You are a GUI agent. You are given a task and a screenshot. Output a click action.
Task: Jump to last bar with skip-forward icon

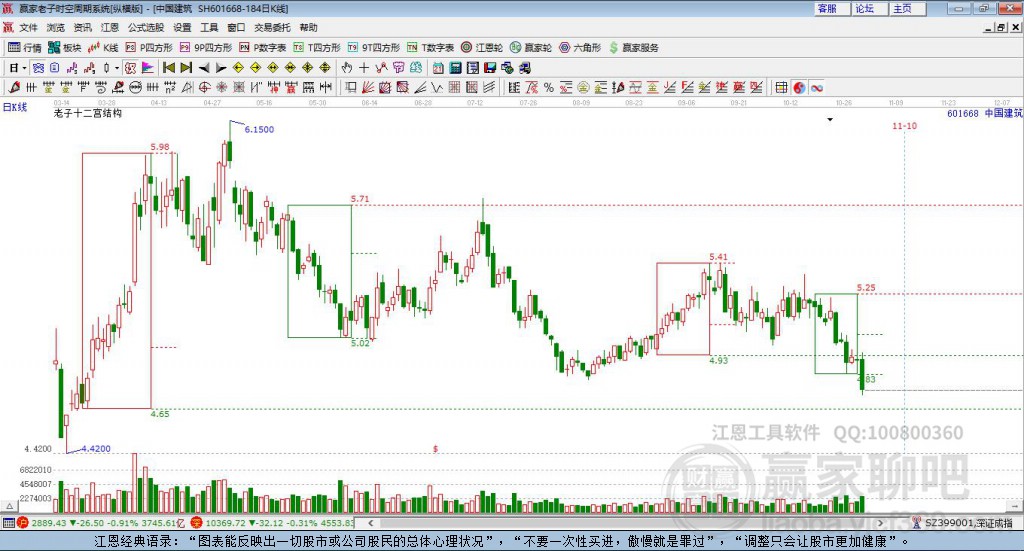pyautogui.click(x=186, y=68)
